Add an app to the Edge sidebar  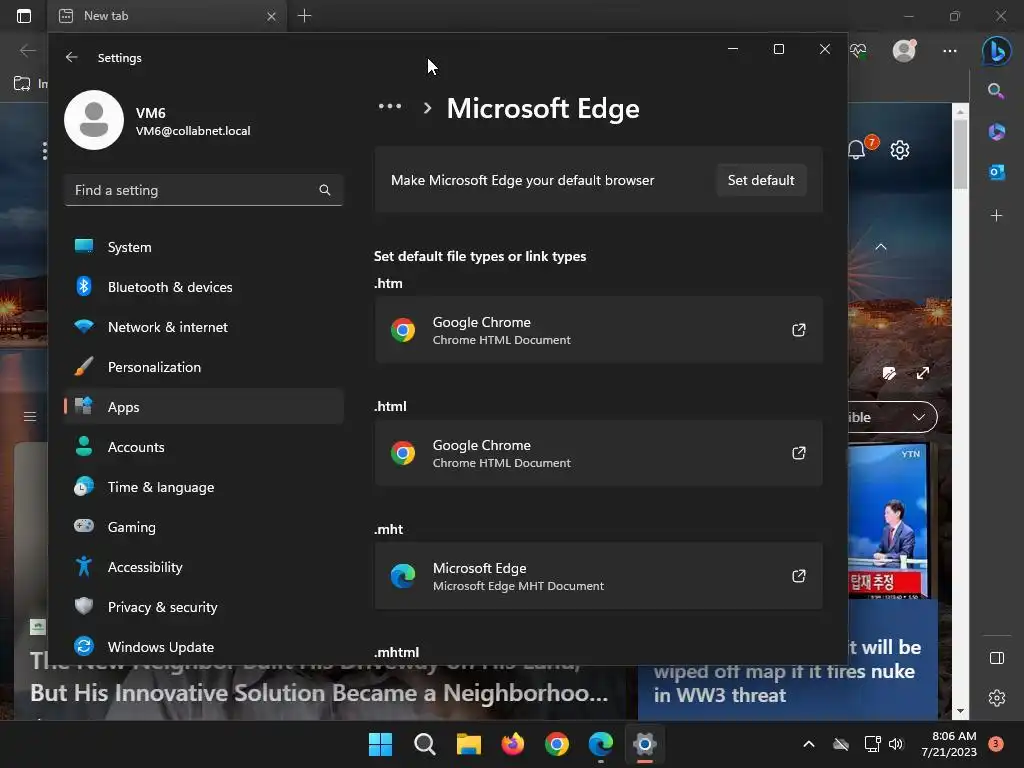[x=997, y=216]
